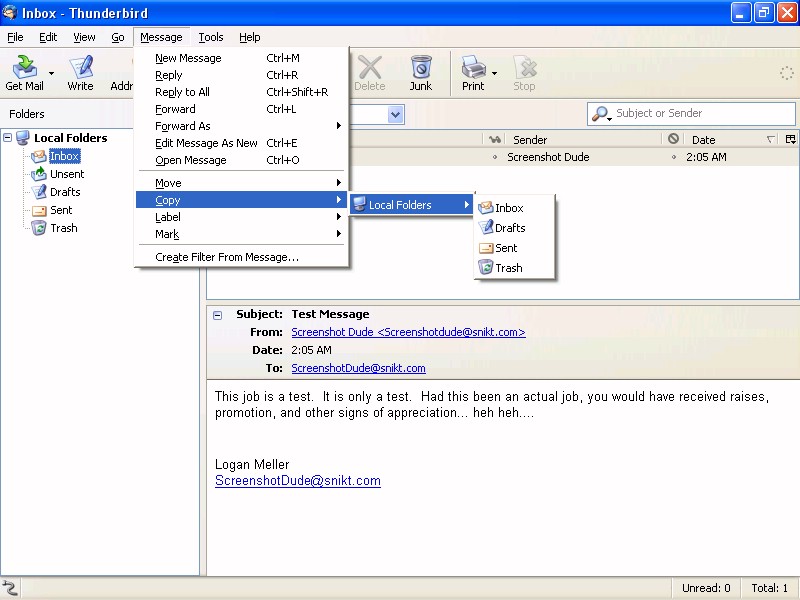Open the Trash folder in folder pane

63,228
